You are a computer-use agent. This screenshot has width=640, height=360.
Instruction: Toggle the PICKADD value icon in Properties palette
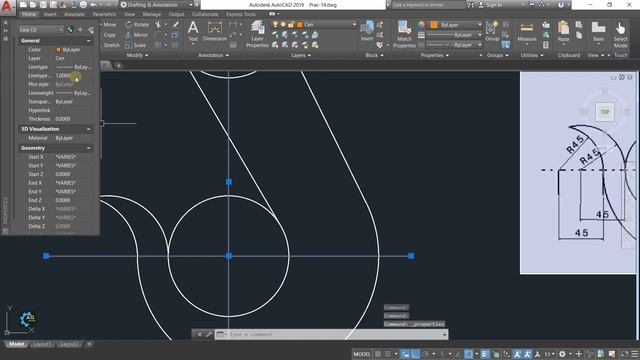pos(70,30)
